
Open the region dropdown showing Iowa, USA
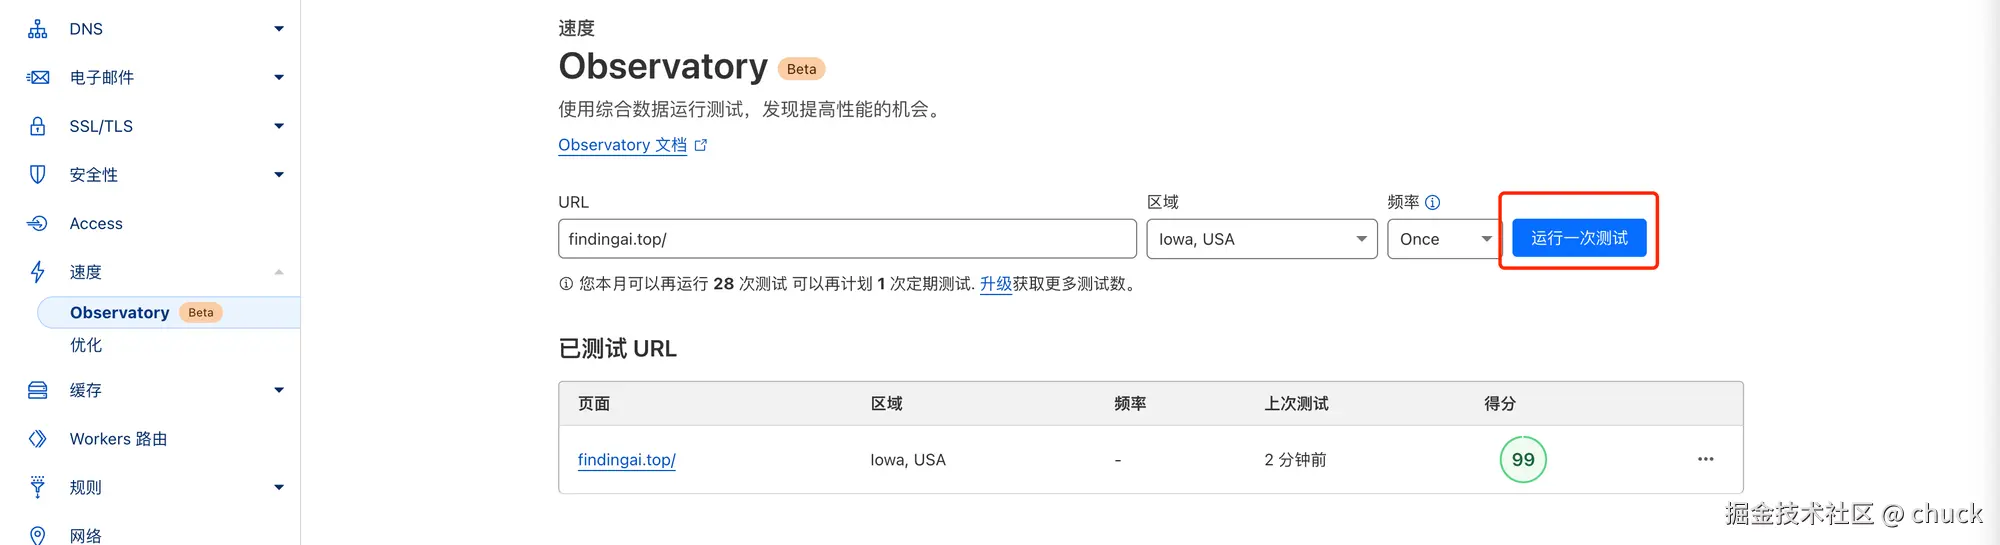click(1261, 239)
